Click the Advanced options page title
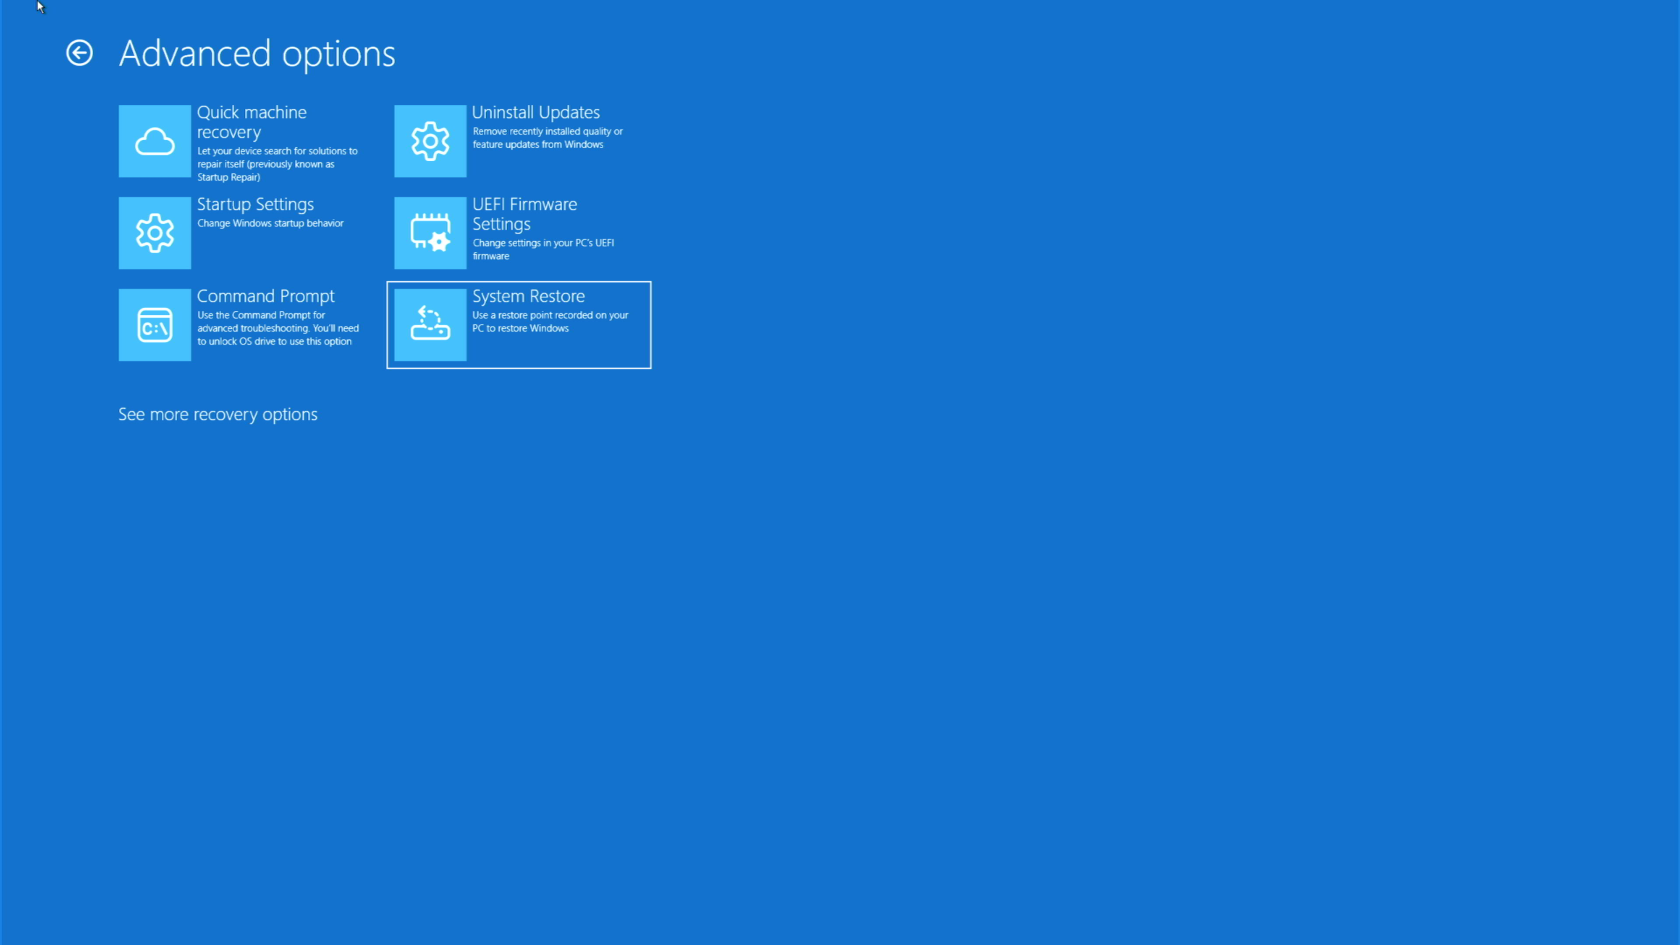 pos(257,54)
